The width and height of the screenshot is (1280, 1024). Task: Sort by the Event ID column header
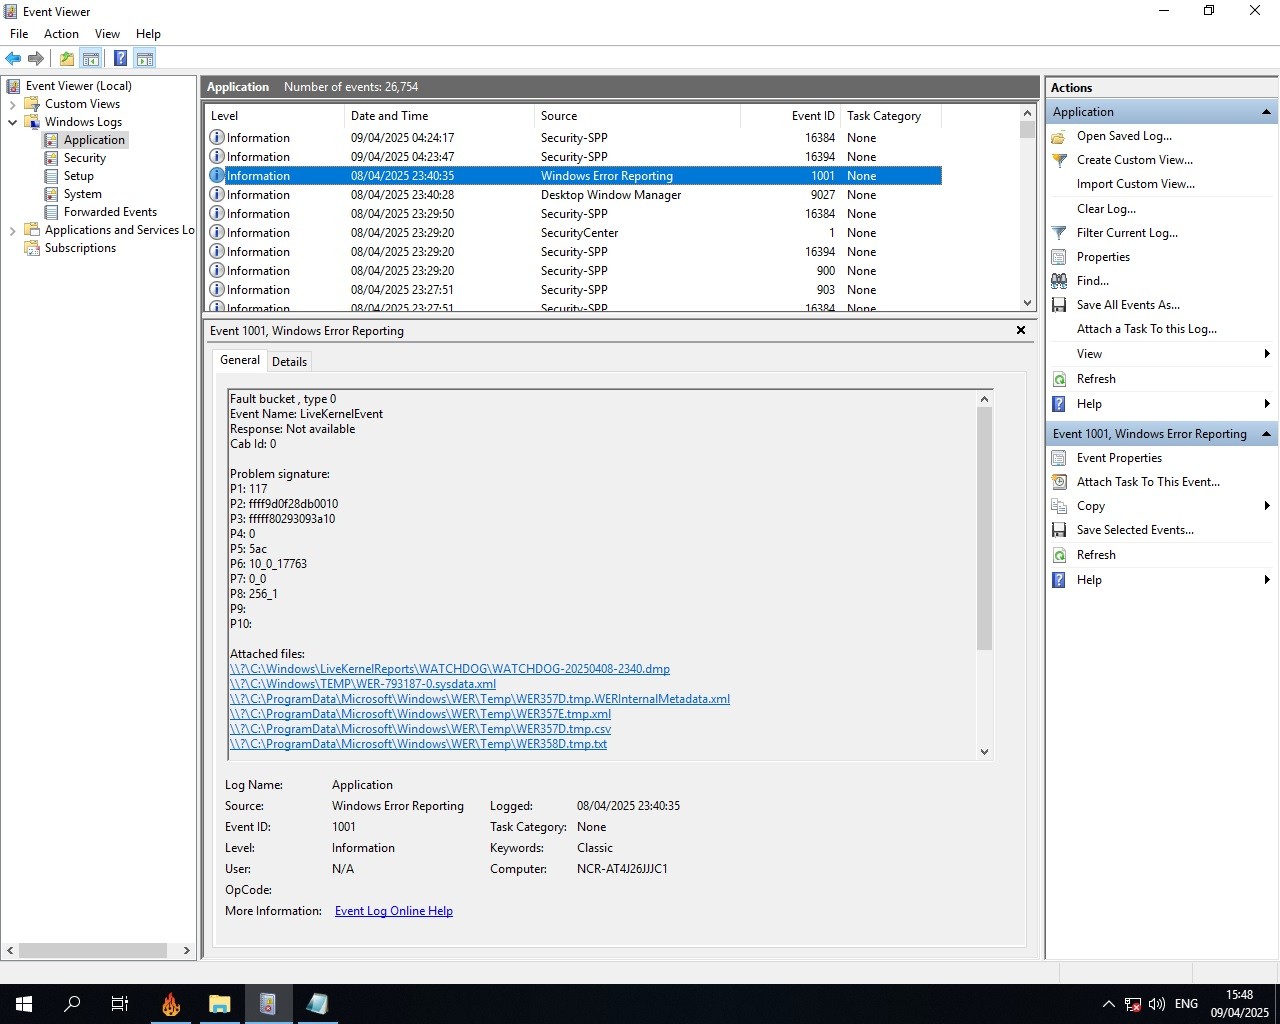(x=790, y=116)
